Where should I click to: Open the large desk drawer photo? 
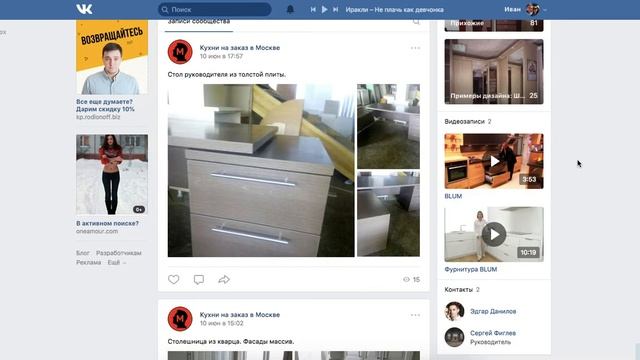tap(261, 170)
